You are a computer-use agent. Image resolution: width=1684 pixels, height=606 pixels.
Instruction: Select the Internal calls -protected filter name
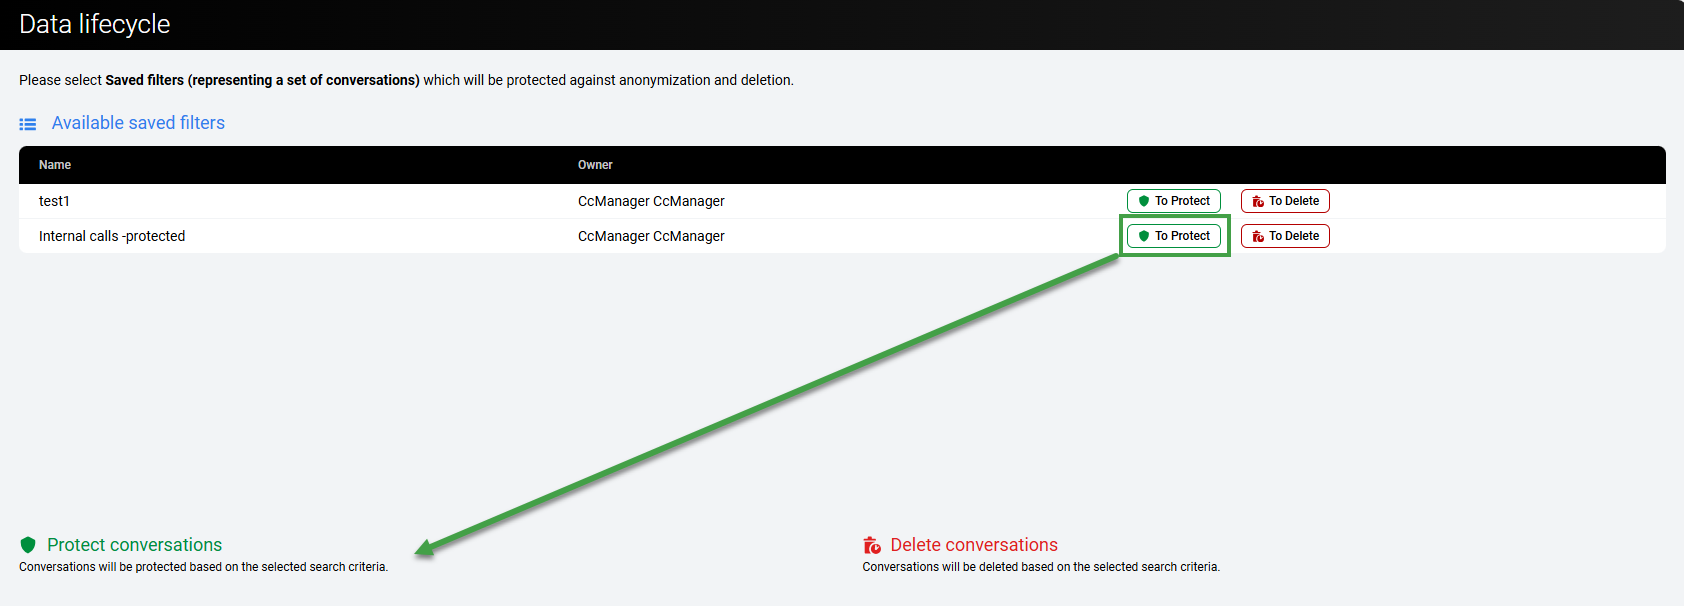[x=112, y=236]
